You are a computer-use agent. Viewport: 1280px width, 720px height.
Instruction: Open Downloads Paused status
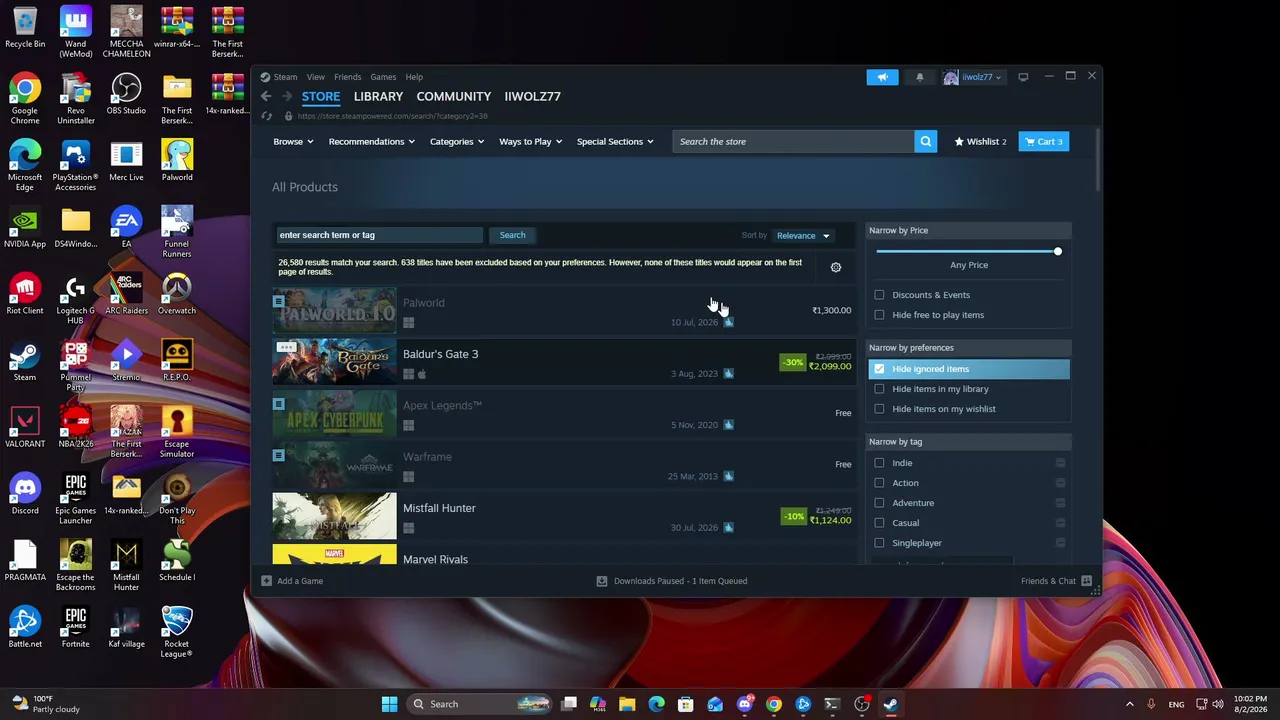click(x=672, y=581)
